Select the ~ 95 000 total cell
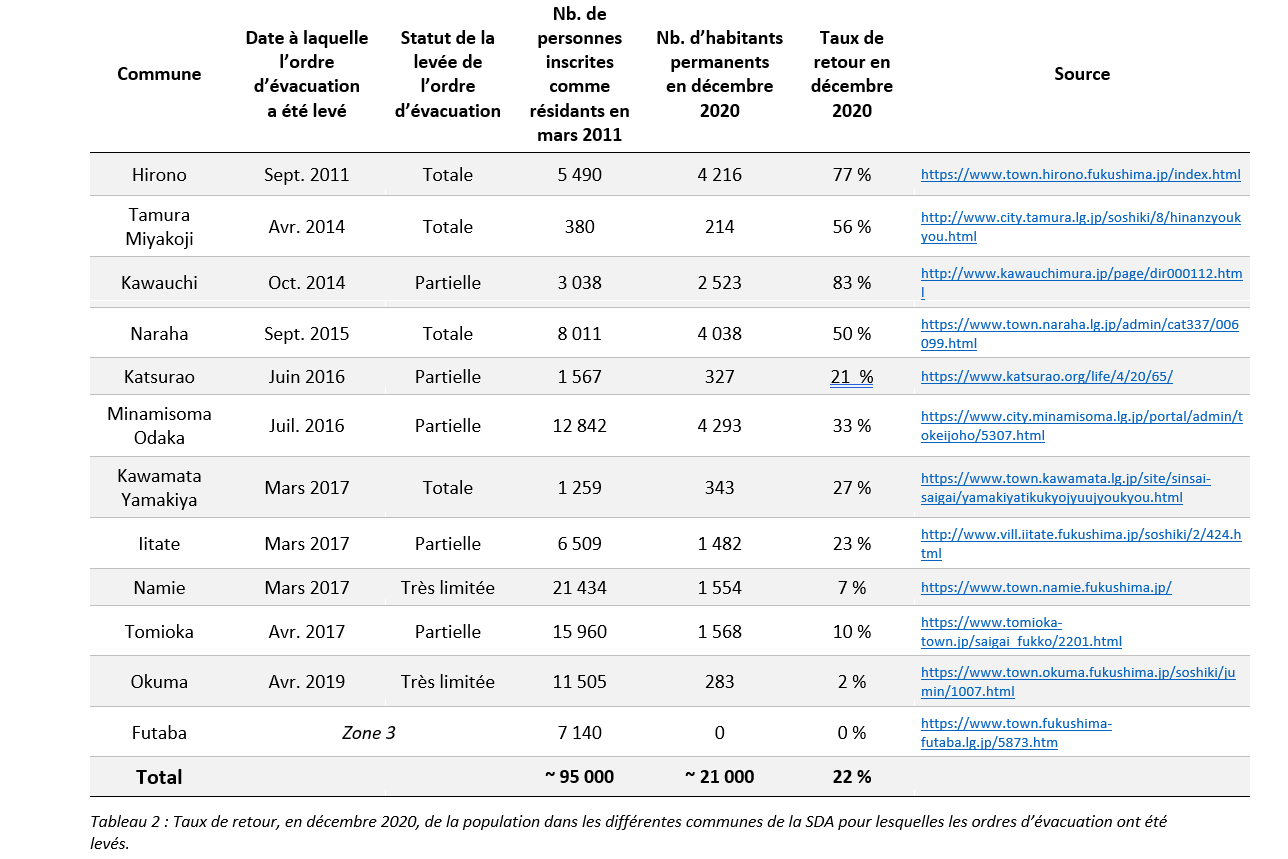 coord(579,777)
